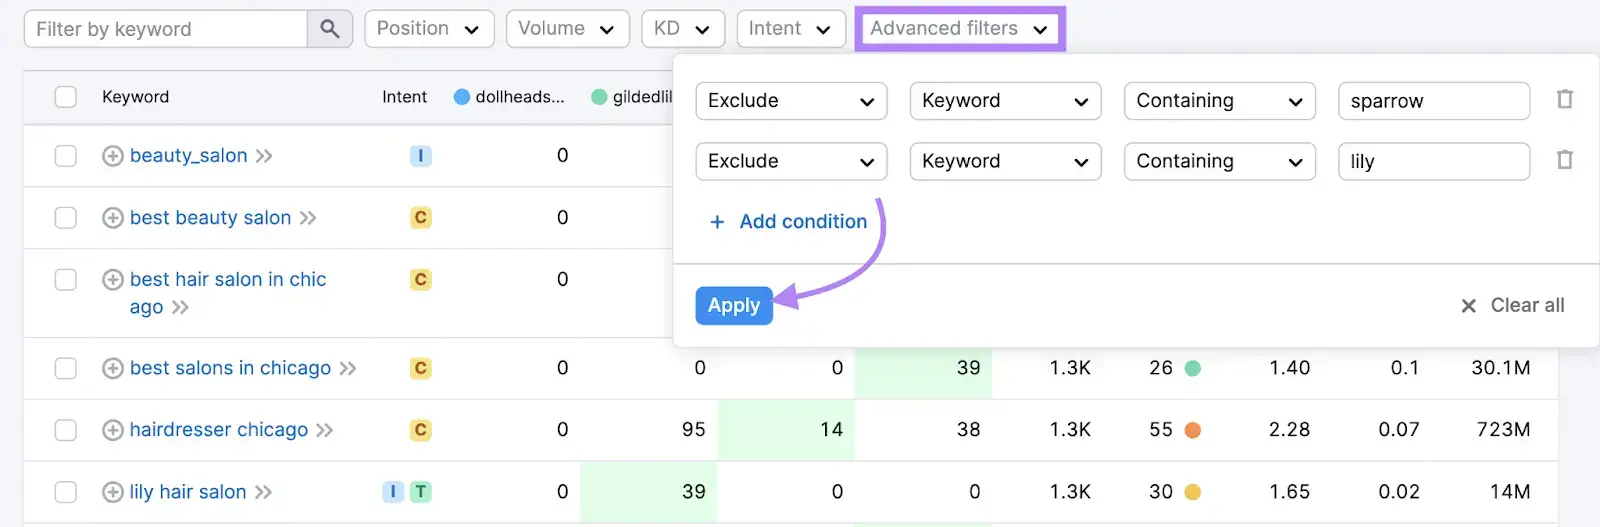
Task: Open the Position filter dropdown
Action: point(429,29)
